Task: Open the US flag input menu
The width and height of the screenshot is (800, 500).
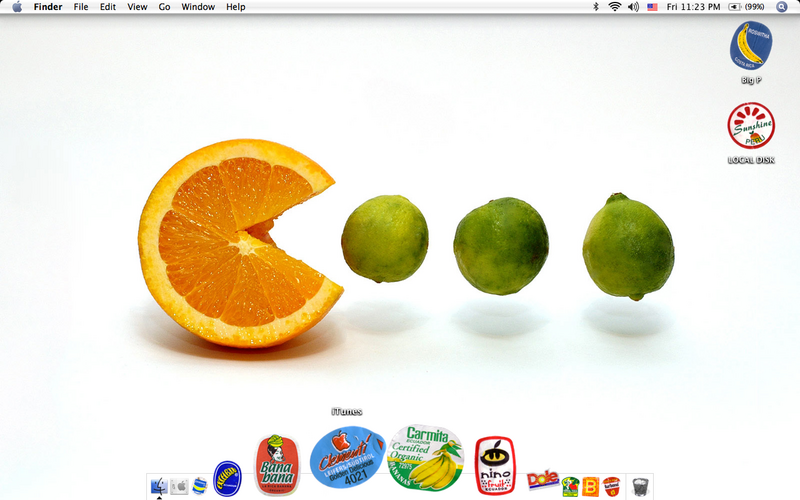Action: pyautogui.click(x=652, y=7)
